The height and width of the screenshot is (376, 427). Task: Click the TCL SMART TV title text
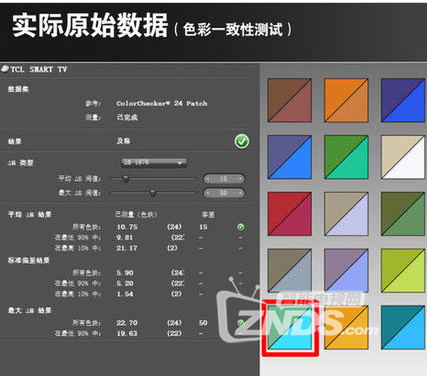click(x=39, y=69)
